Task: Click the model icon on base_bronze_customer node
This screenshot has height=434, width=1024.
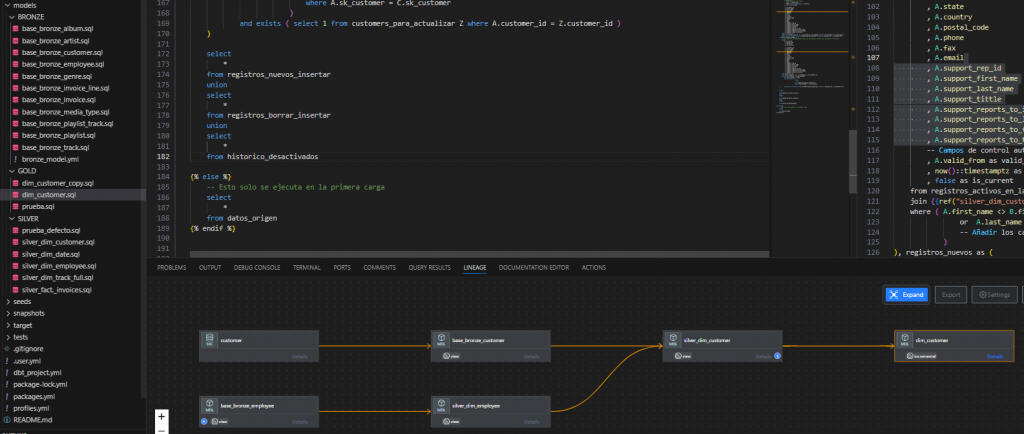Action: 441,341
